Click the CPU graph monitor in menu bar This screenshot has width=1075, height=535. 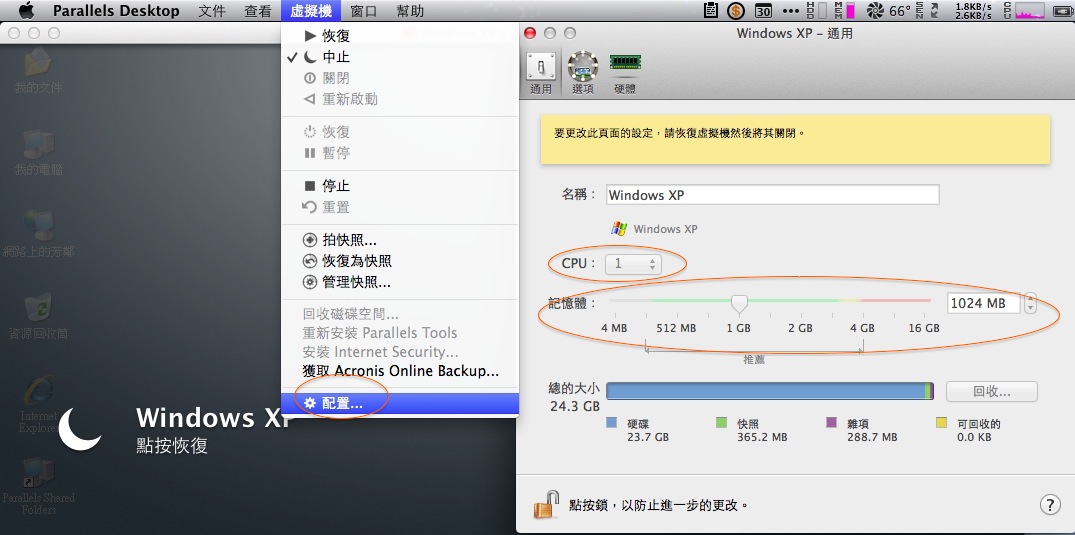point(1024,10)
